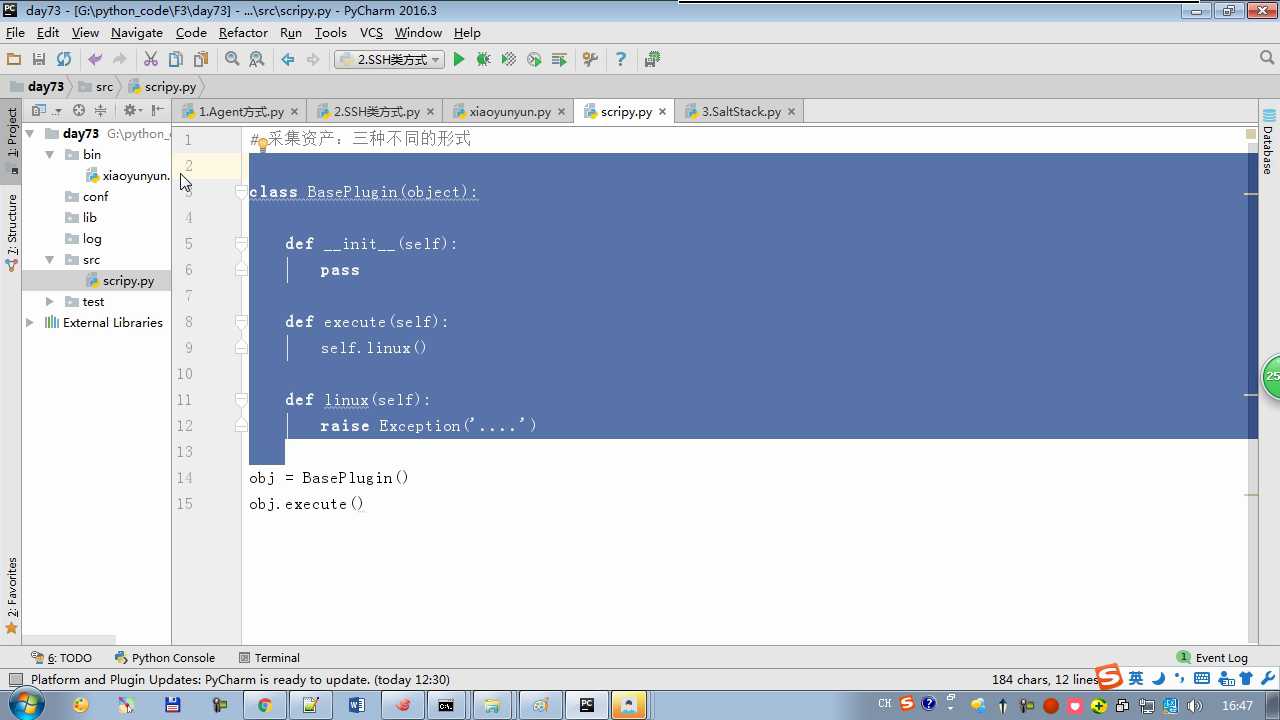The height and width of the screenshot is (720, 1280).
Task: Toggle the Database side panel
Action: (1268, 141)
